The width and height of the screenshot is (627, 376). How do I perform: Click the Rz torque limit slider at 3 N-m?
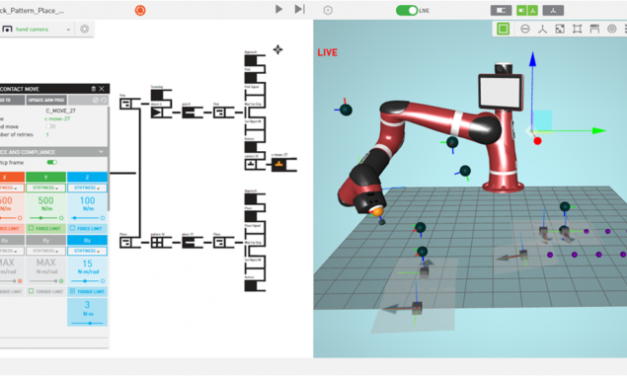coord(87,323)
